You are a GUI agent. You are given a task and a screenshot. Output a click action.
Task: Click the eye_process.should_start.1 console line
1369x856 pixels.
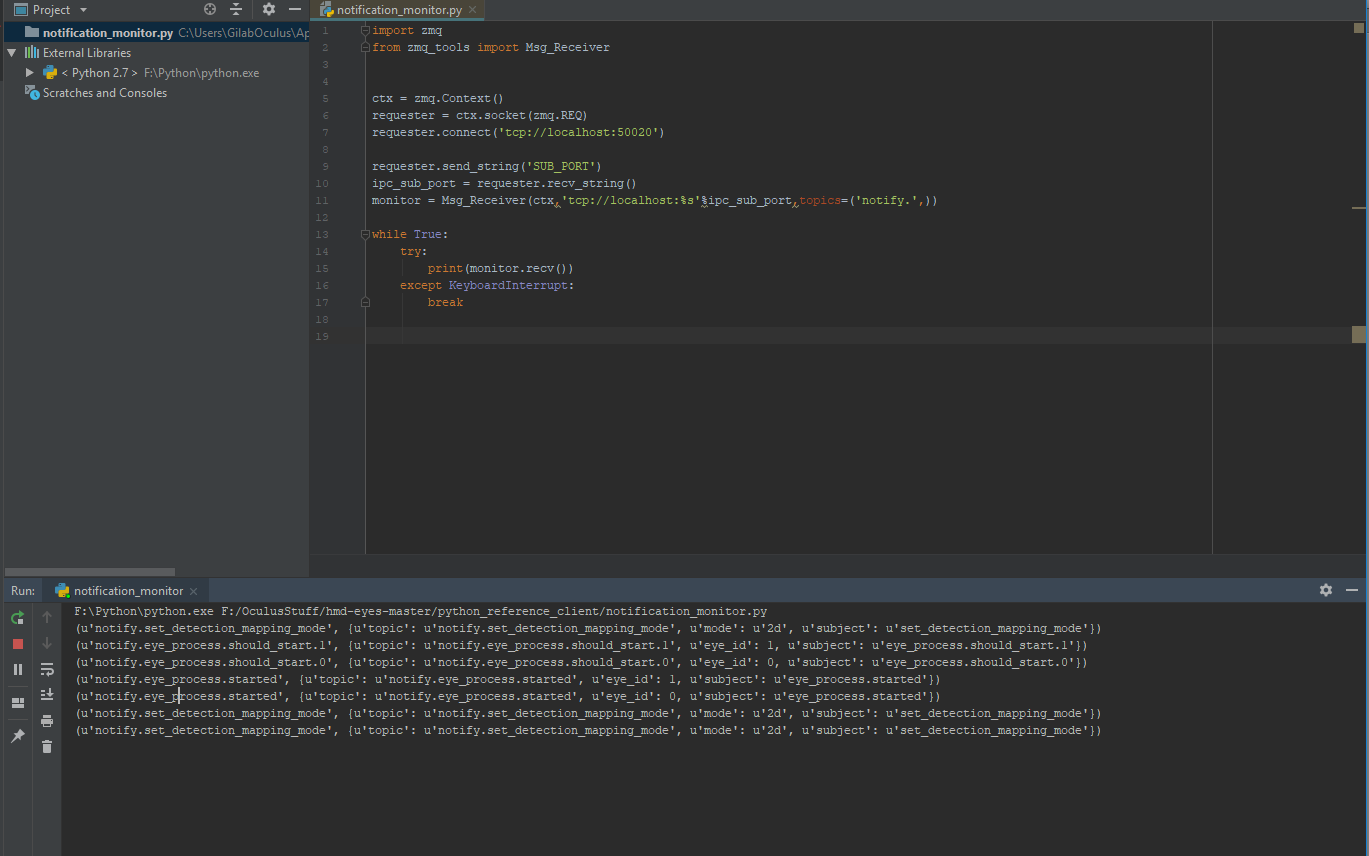pyautogui.click(x=582, y=645)
